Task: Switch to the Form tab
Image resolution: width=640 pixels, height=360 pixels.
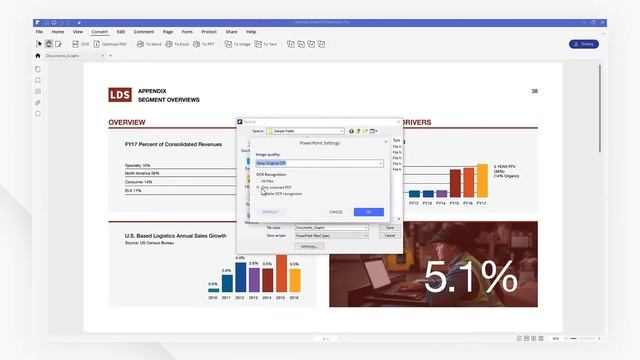Action: 187,32
